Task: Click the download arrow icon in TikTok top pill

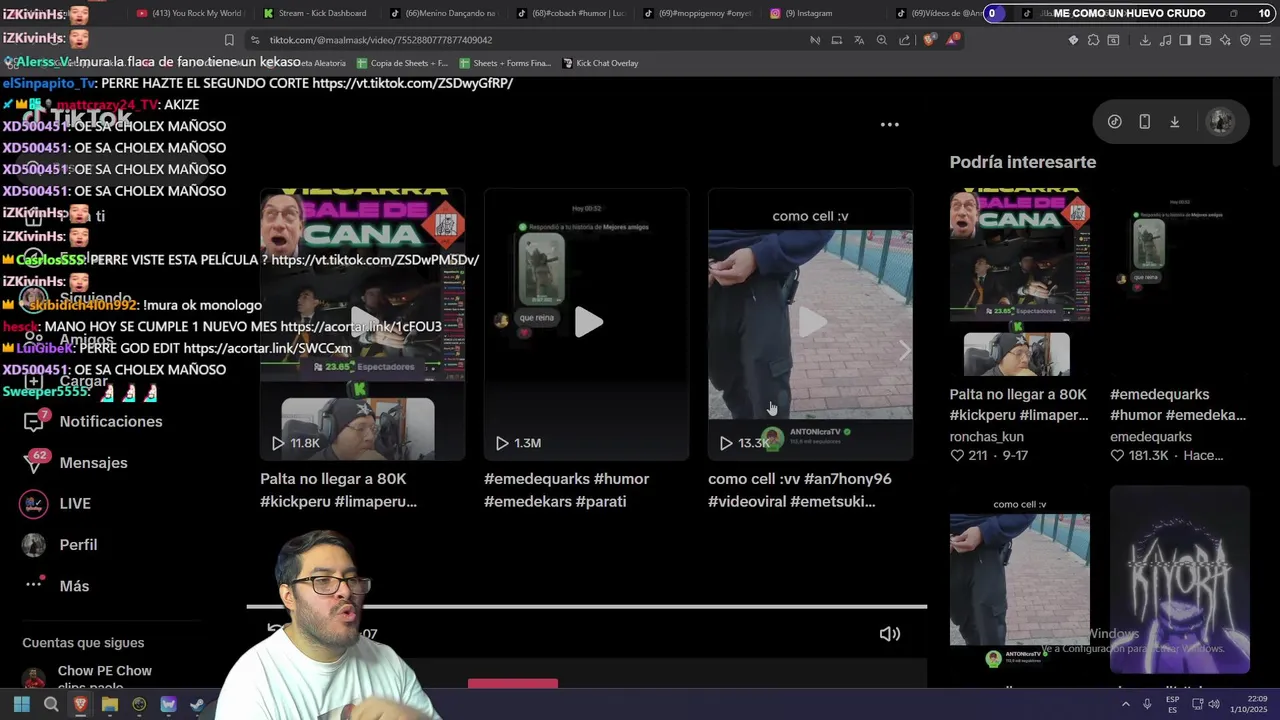Action: 1175,122
